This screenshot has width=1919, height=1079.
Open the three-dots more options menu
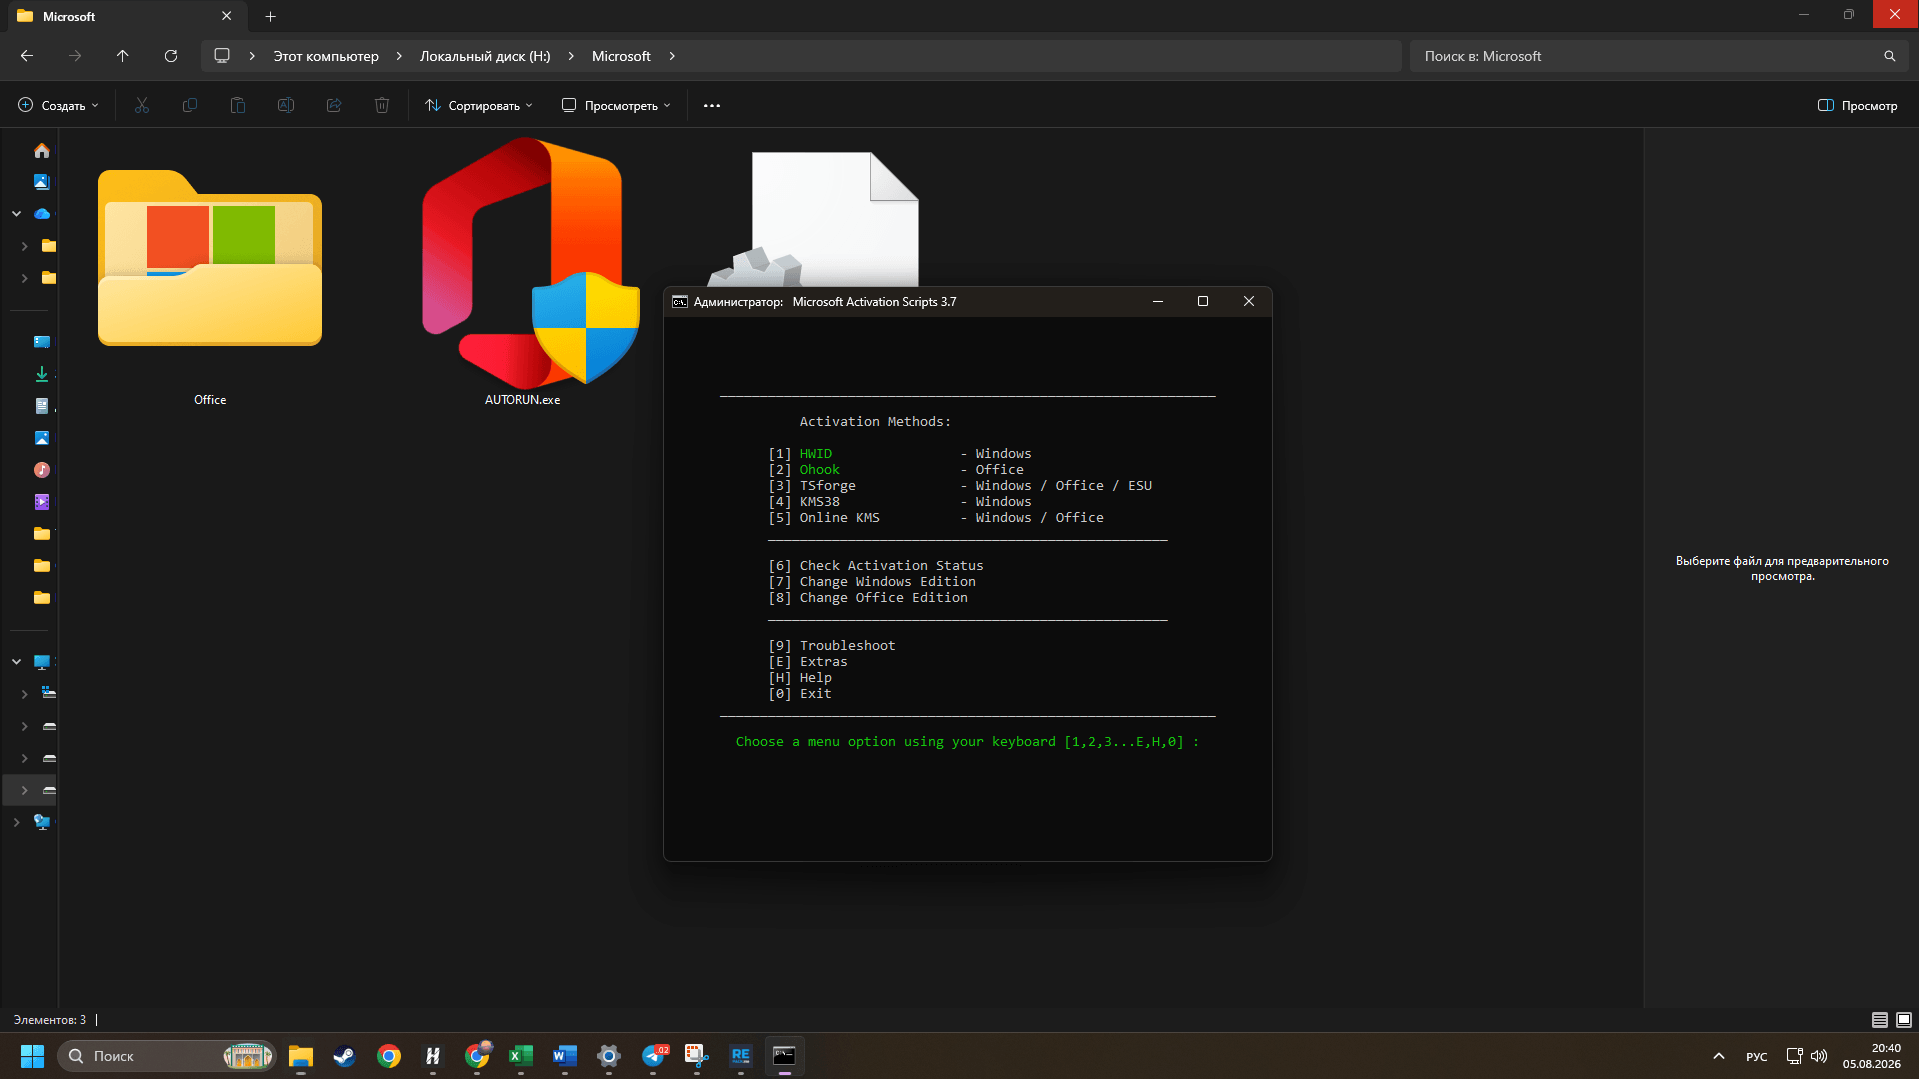712,105
